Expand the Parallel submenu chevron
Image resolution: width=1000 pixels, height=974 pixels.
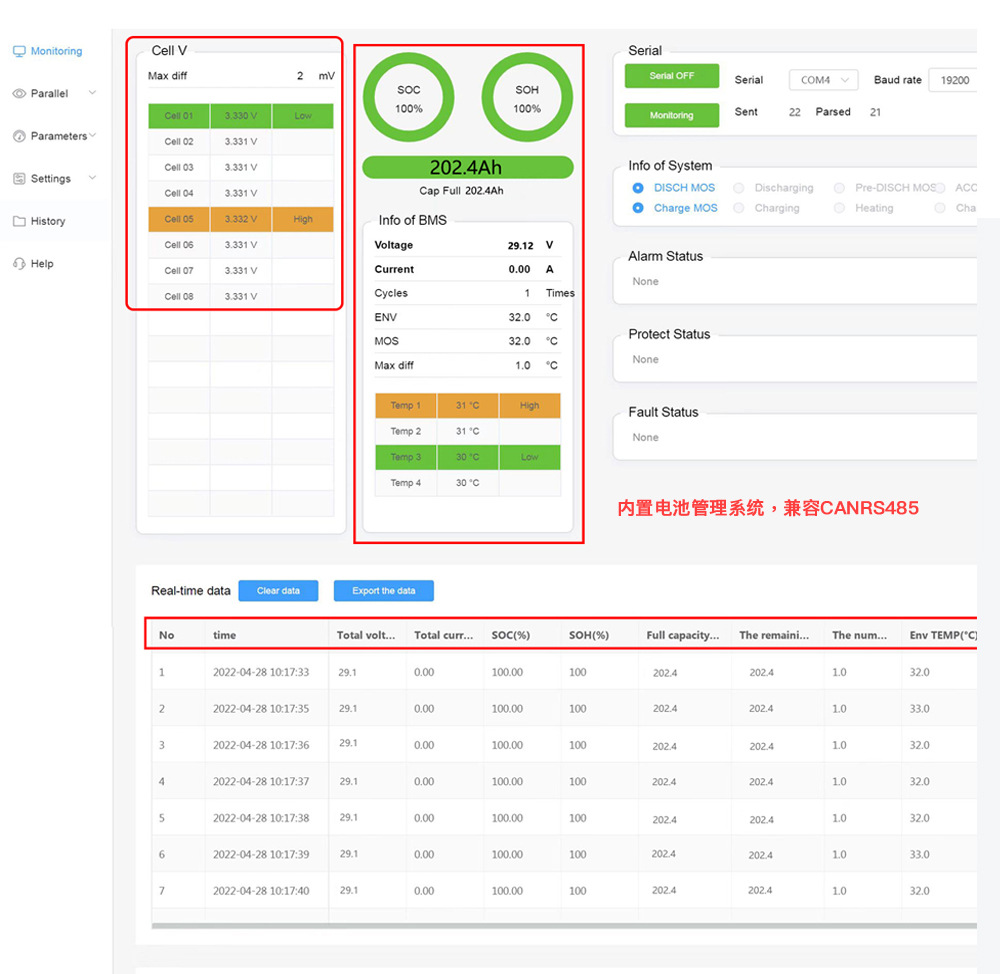pos(92,93)
